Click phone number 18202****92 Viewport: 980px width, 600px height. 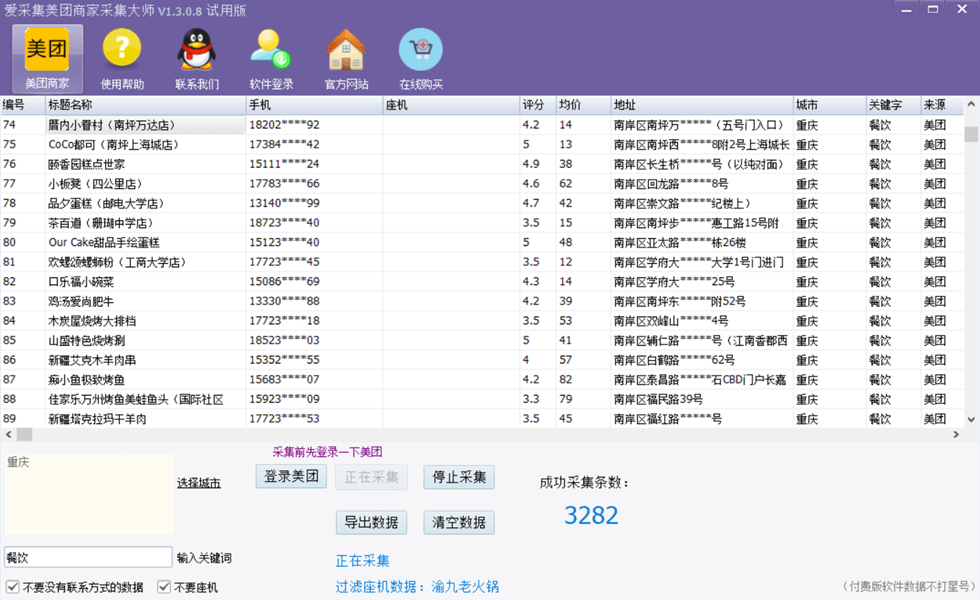tap(284, 125)
